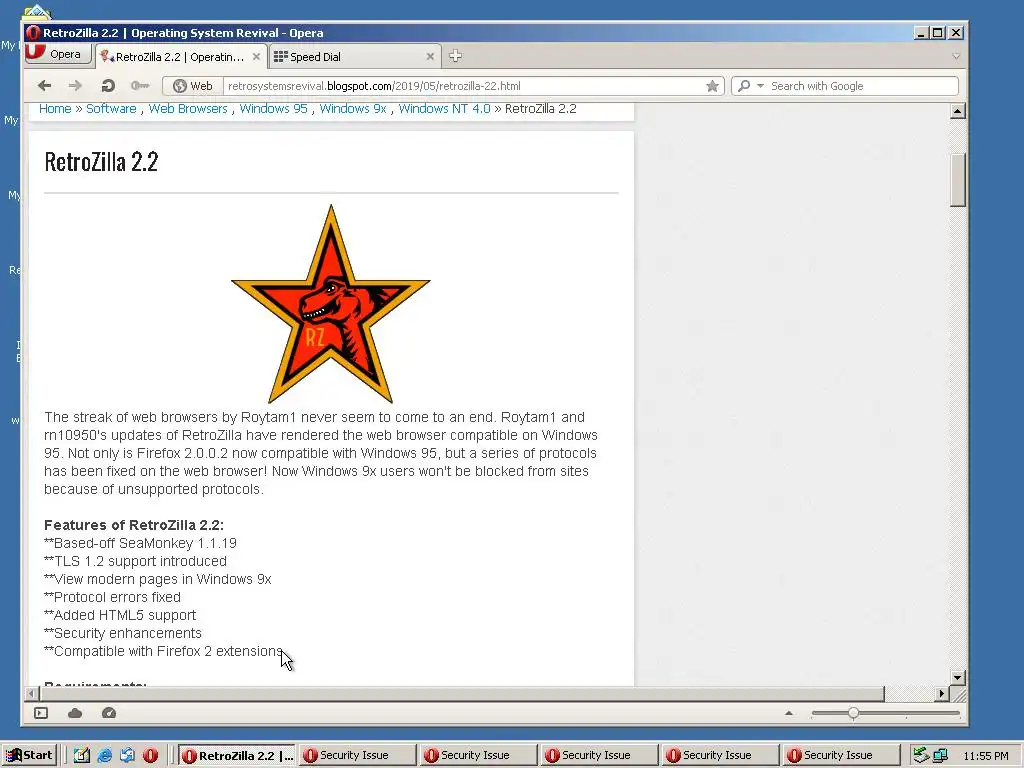Click the Based-off SeaMonkey 1.1.19 line
Image resolution: width=1024 pixels, height=768 pixels.
(140, 543)
